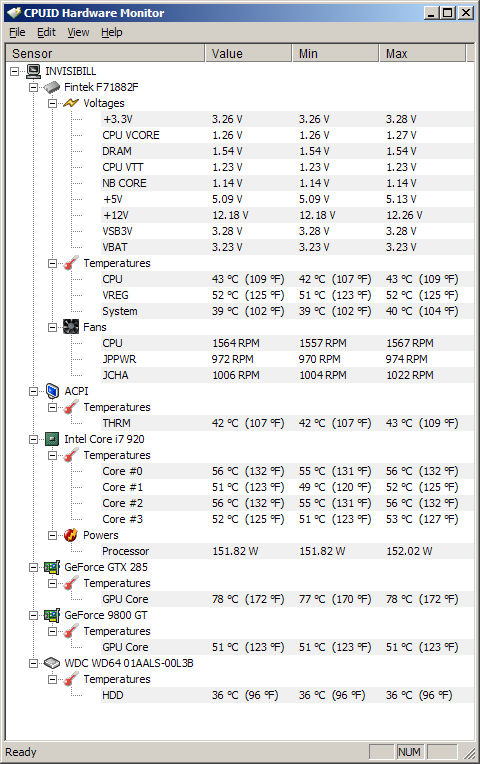Minimize the Hardware Monitor window

[x=432, y=13]
